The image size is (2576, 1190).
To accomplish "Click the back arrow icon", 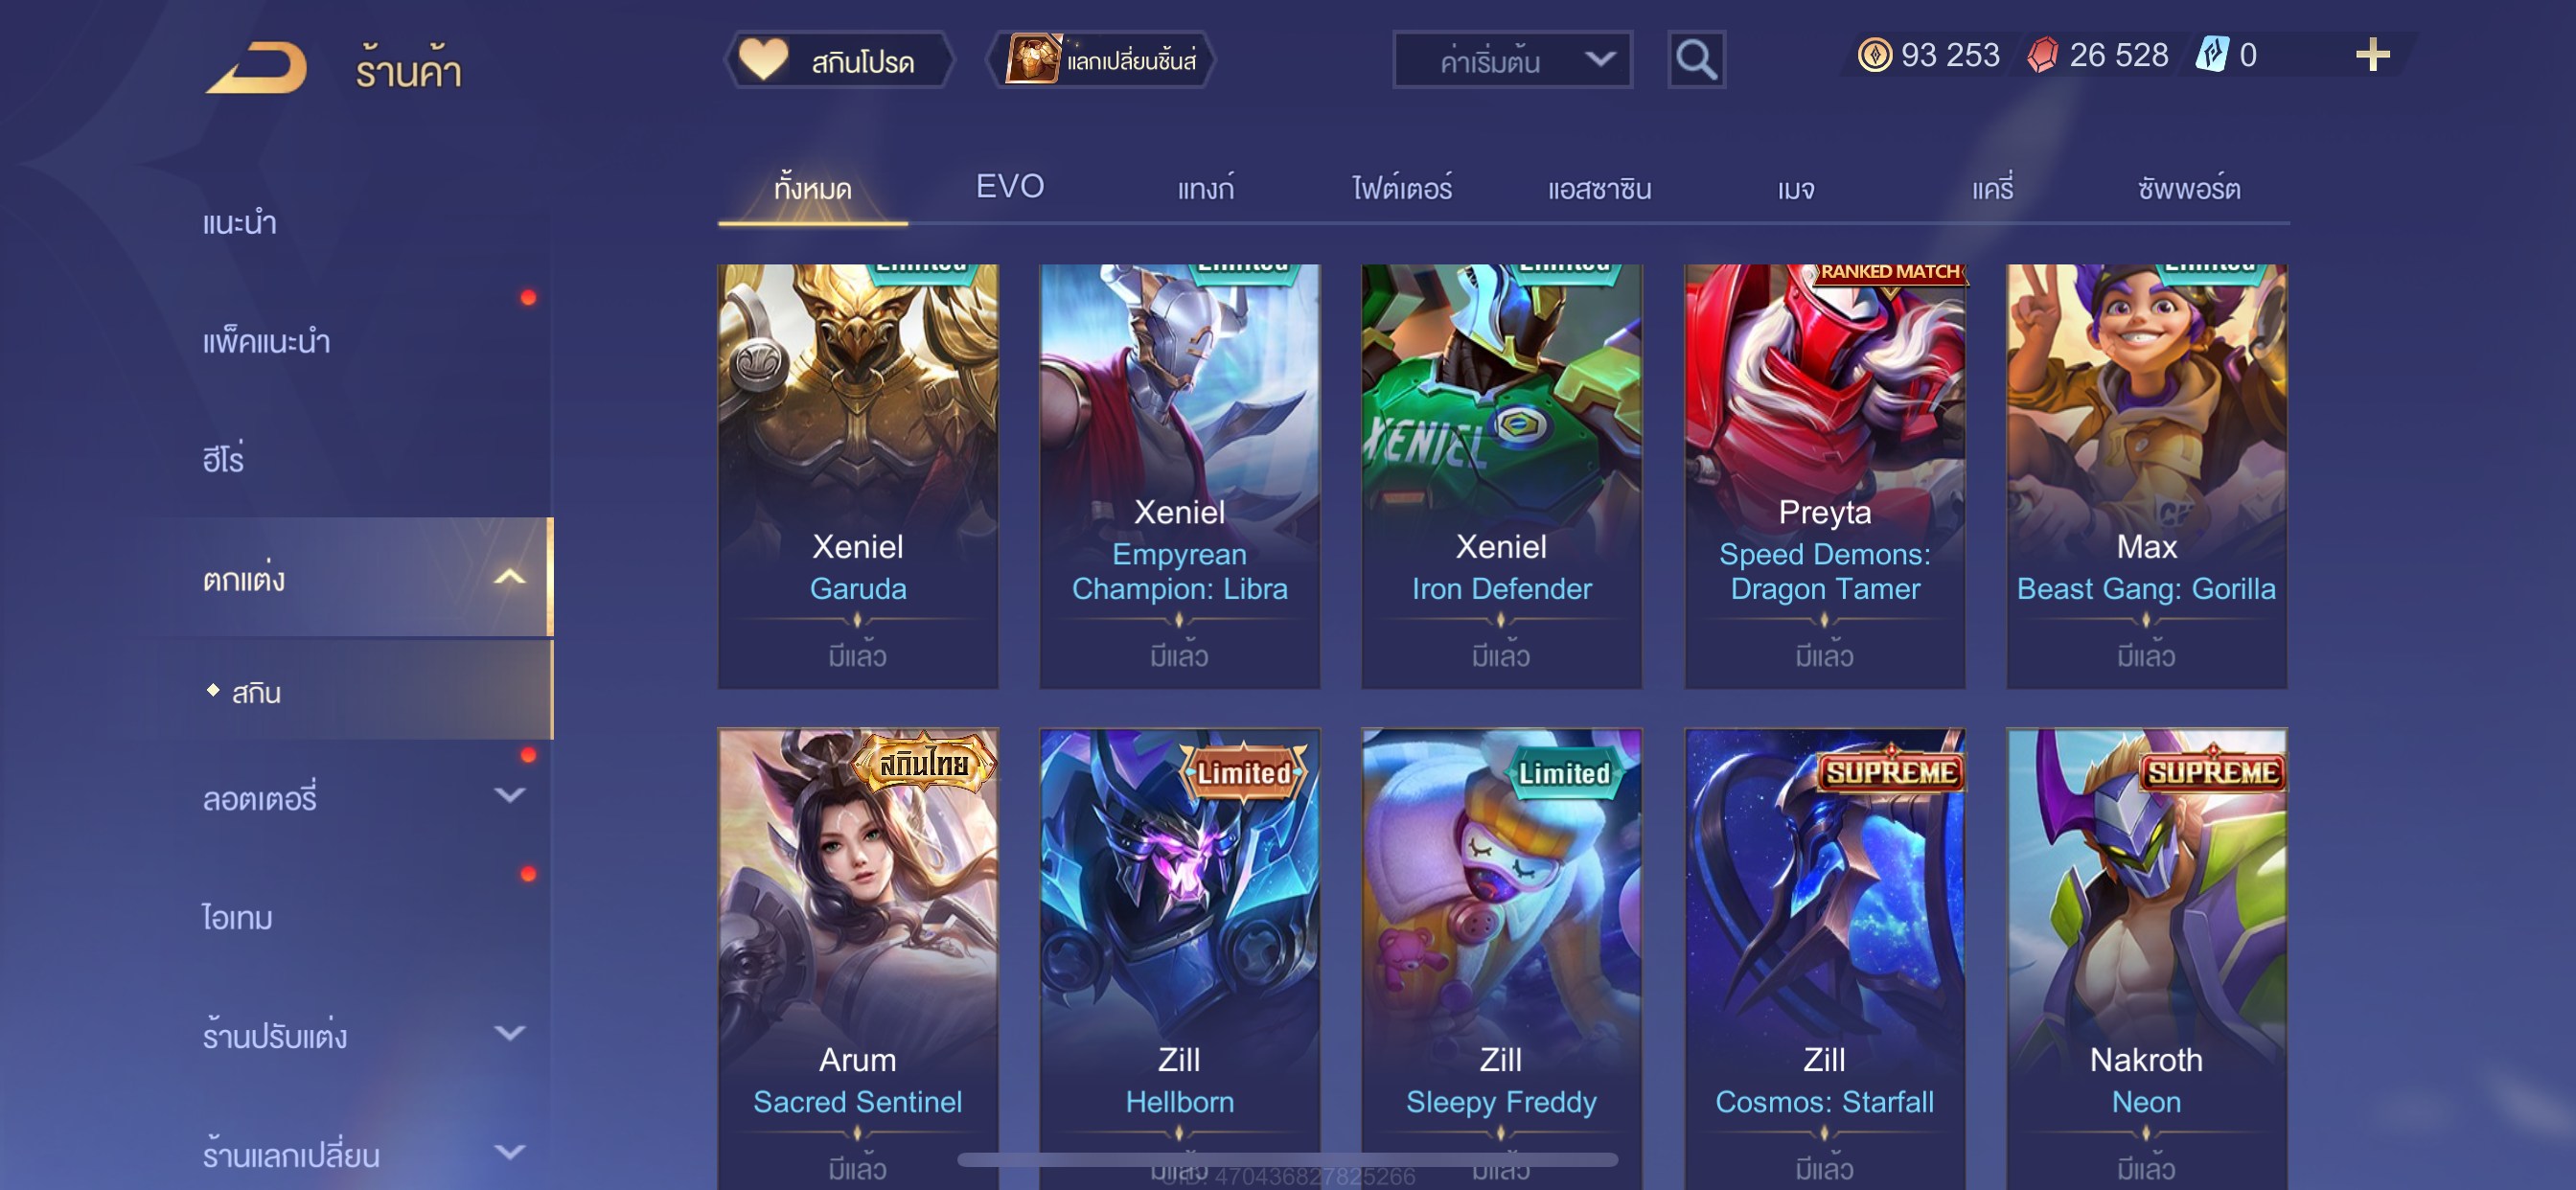I will [x=257, y=68].
